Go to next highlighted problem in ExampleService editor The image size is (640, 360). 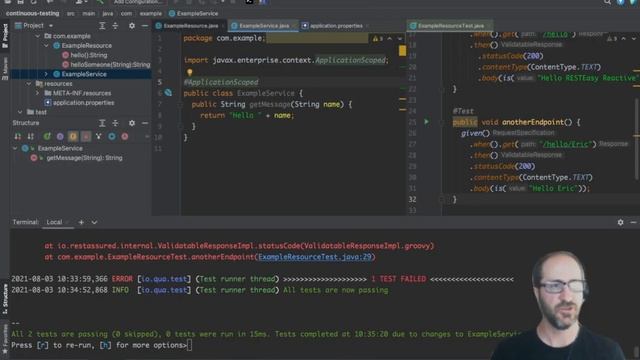coord(400,39)
